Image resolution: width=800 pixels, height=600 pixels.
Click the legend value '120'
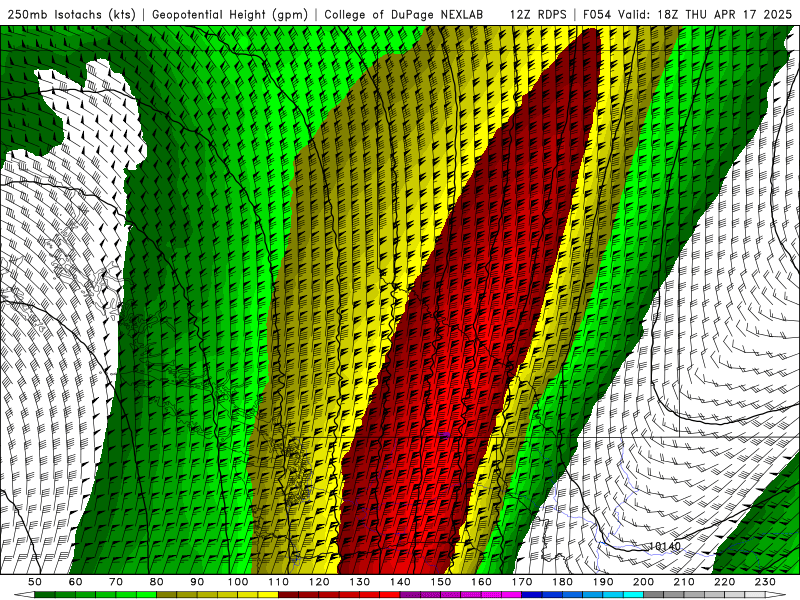point(319,582)
